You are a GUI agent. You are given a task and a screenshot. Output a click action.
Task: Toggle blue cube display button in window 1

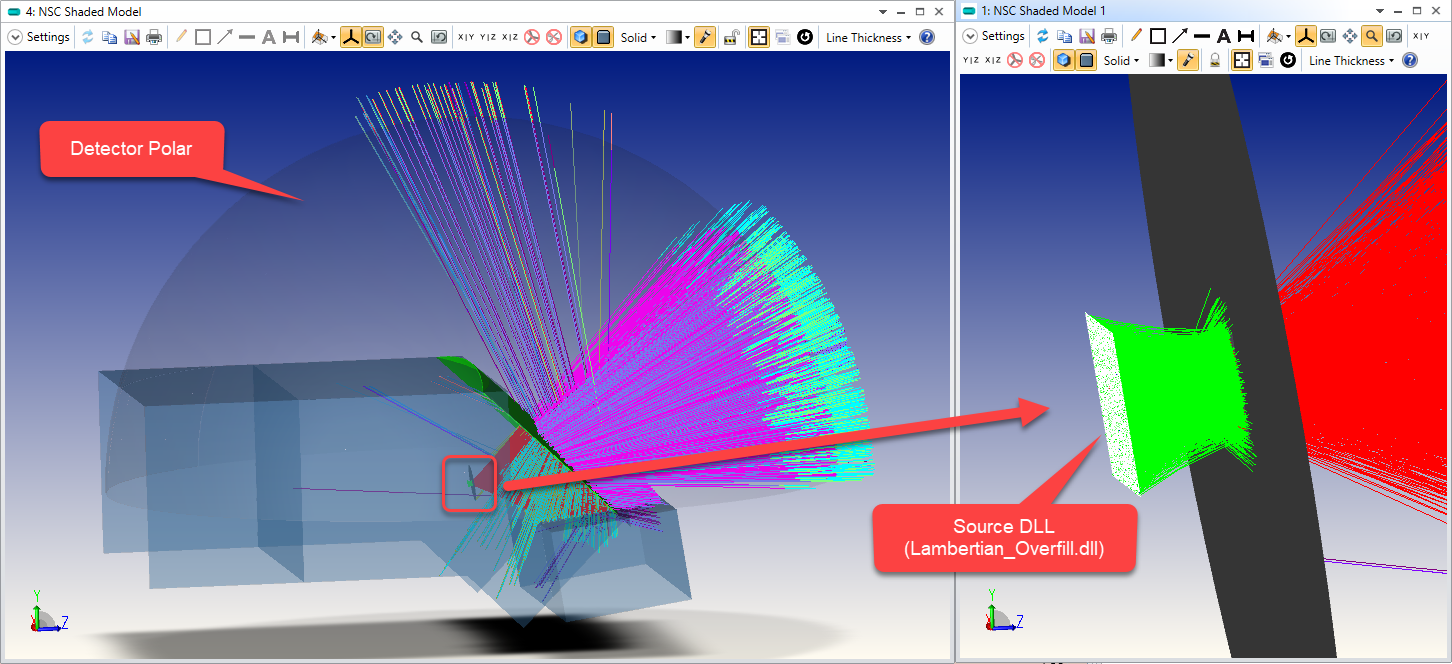1064,60
